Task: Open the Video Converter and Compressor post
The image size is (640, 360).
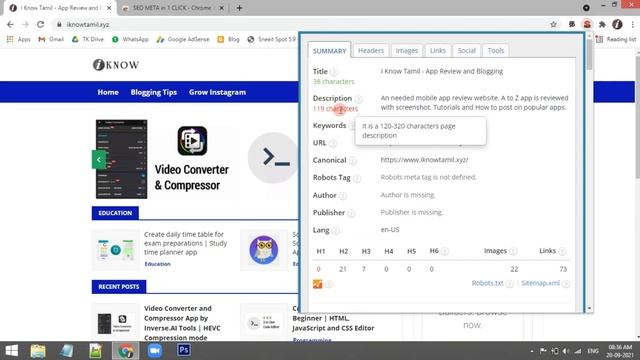Action: coord(182,323)
